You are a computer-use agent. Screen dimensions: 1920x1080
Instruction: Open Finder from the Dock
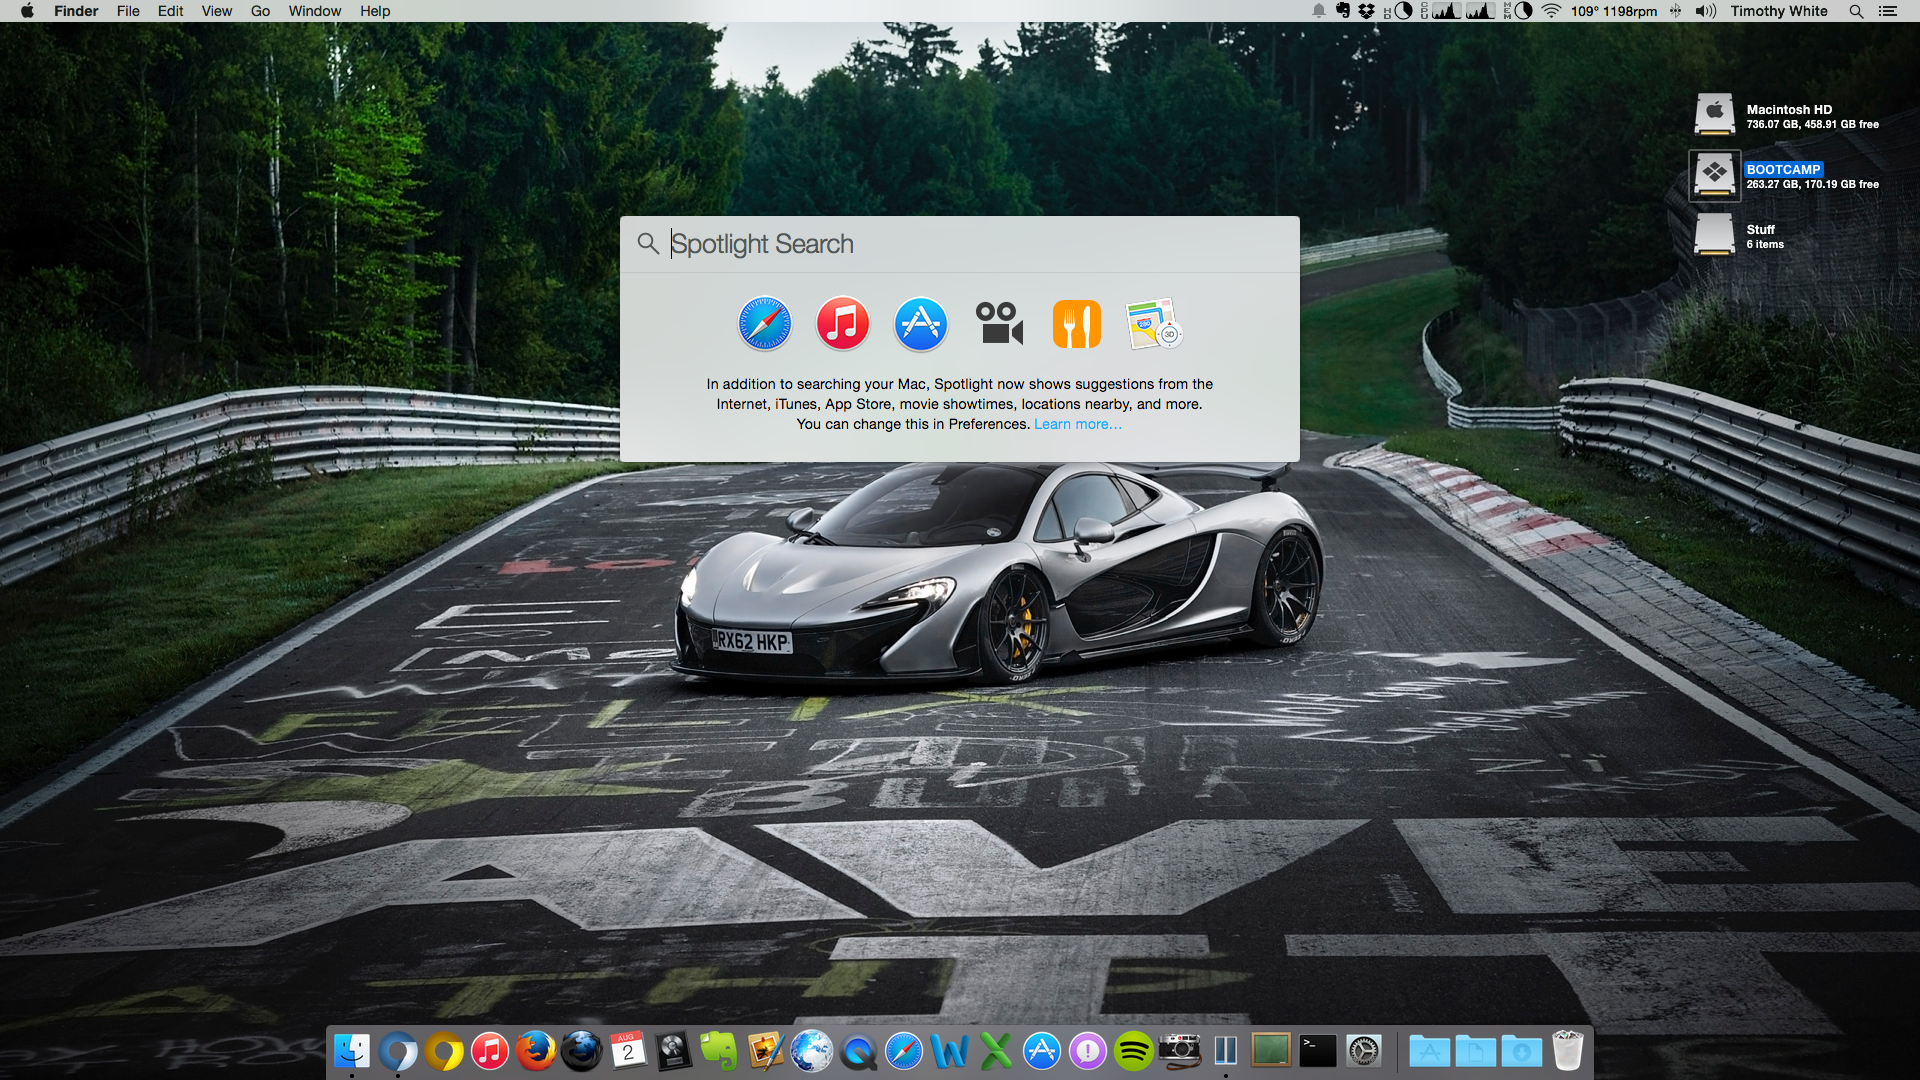tap(351, 1051)
